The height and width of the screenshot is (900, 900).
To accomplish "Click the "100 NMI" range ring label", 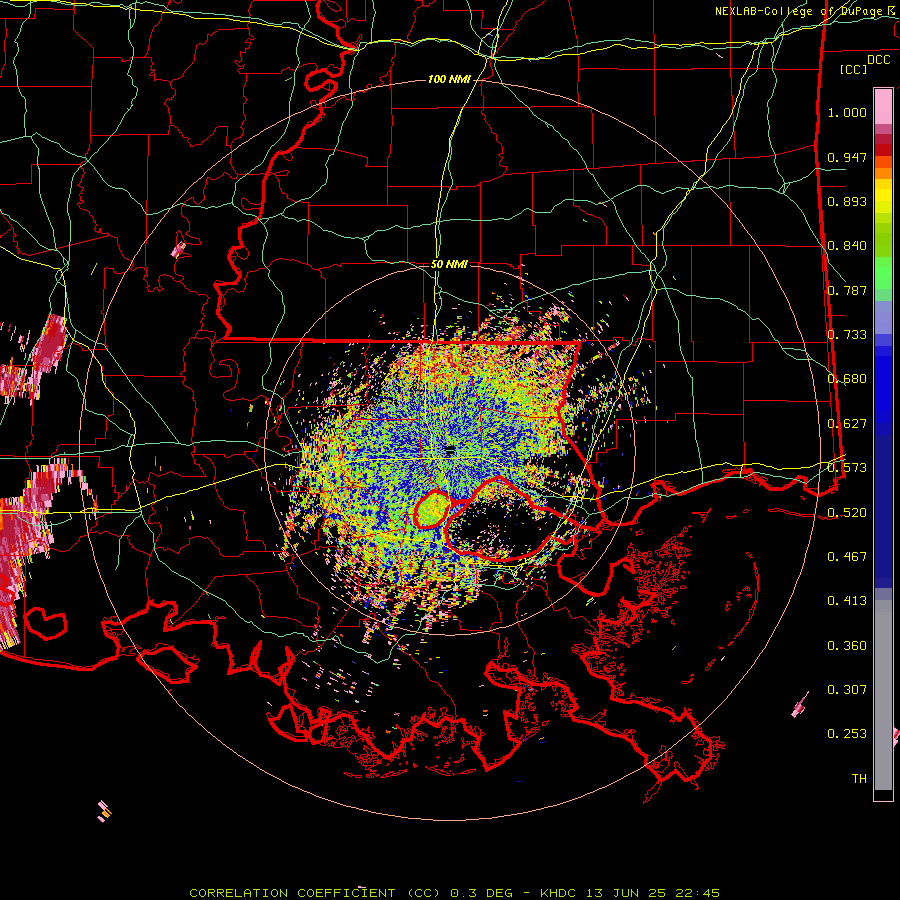I will [x=449, y=79].
